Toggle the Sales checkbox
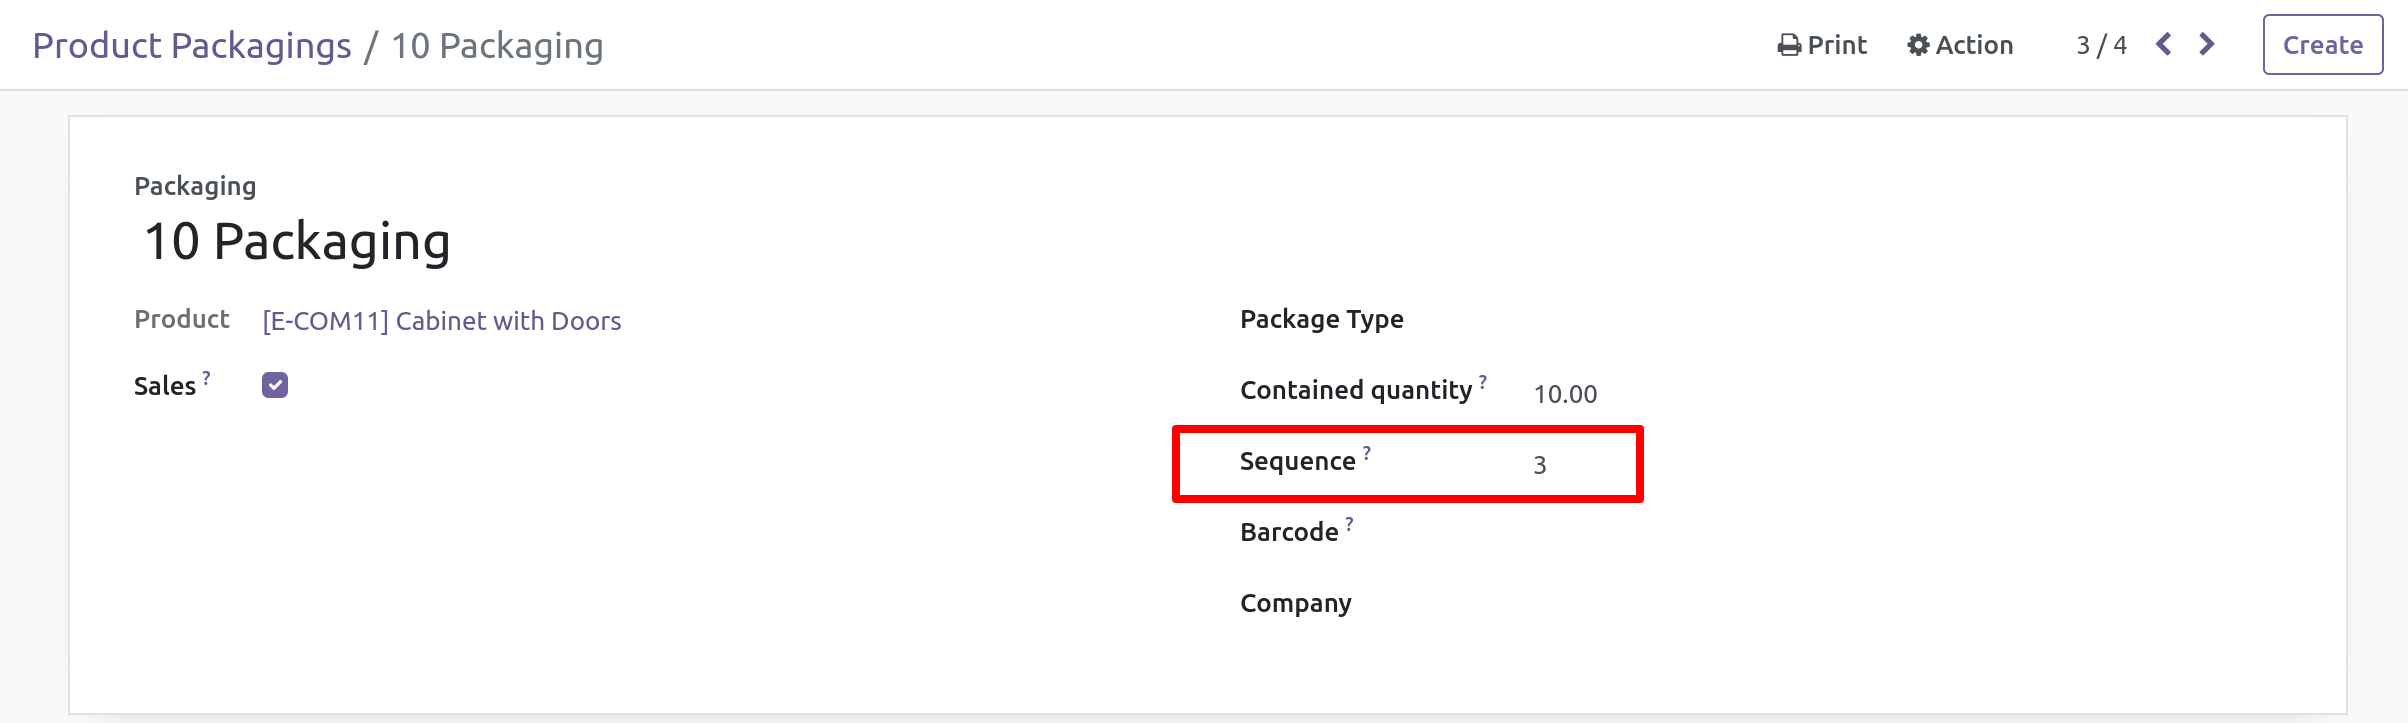Viewport: 2408px width, 723px height. [275, 385]
